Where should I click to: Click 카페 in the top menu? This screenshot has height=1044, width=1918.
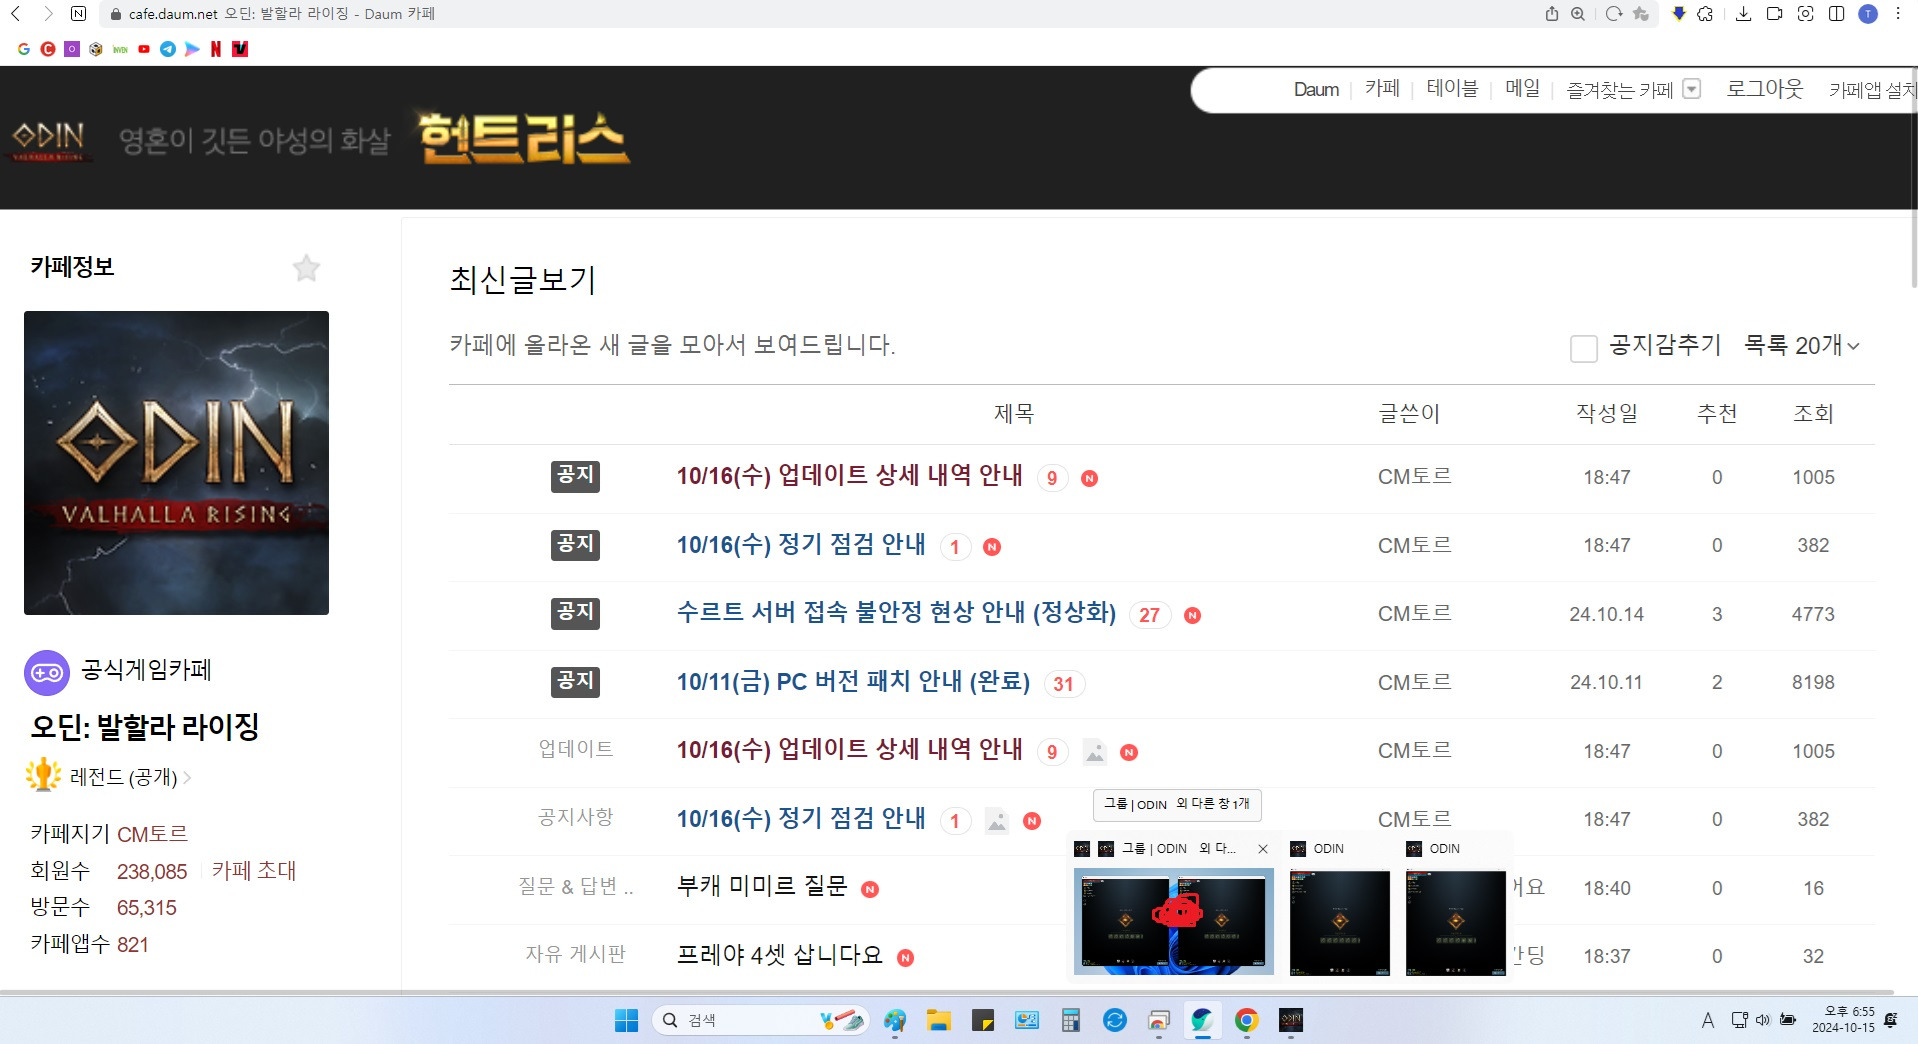(x=1382, y=88)
